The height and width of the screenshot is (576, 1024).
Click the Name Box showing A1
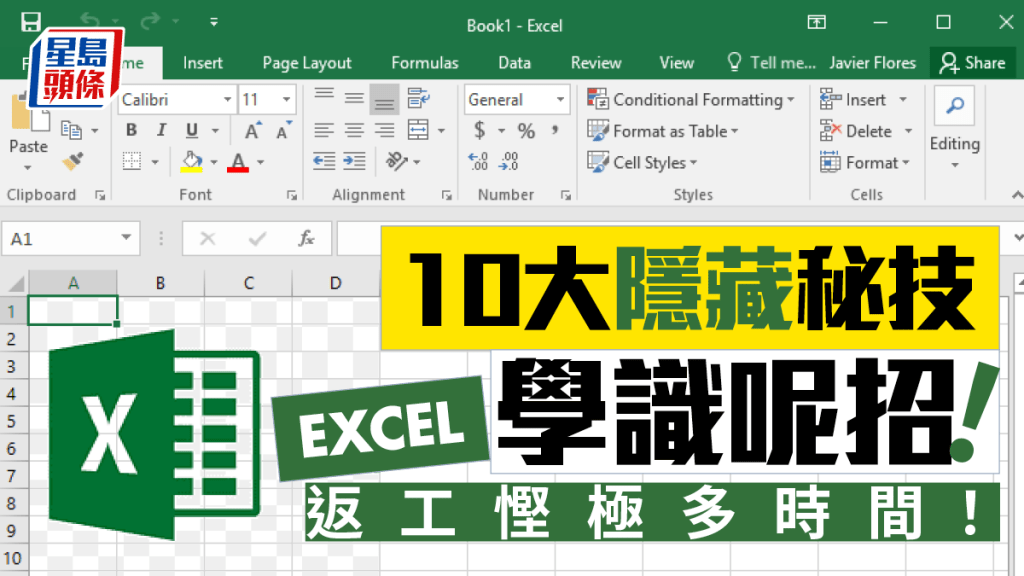(x=71, y=238)
